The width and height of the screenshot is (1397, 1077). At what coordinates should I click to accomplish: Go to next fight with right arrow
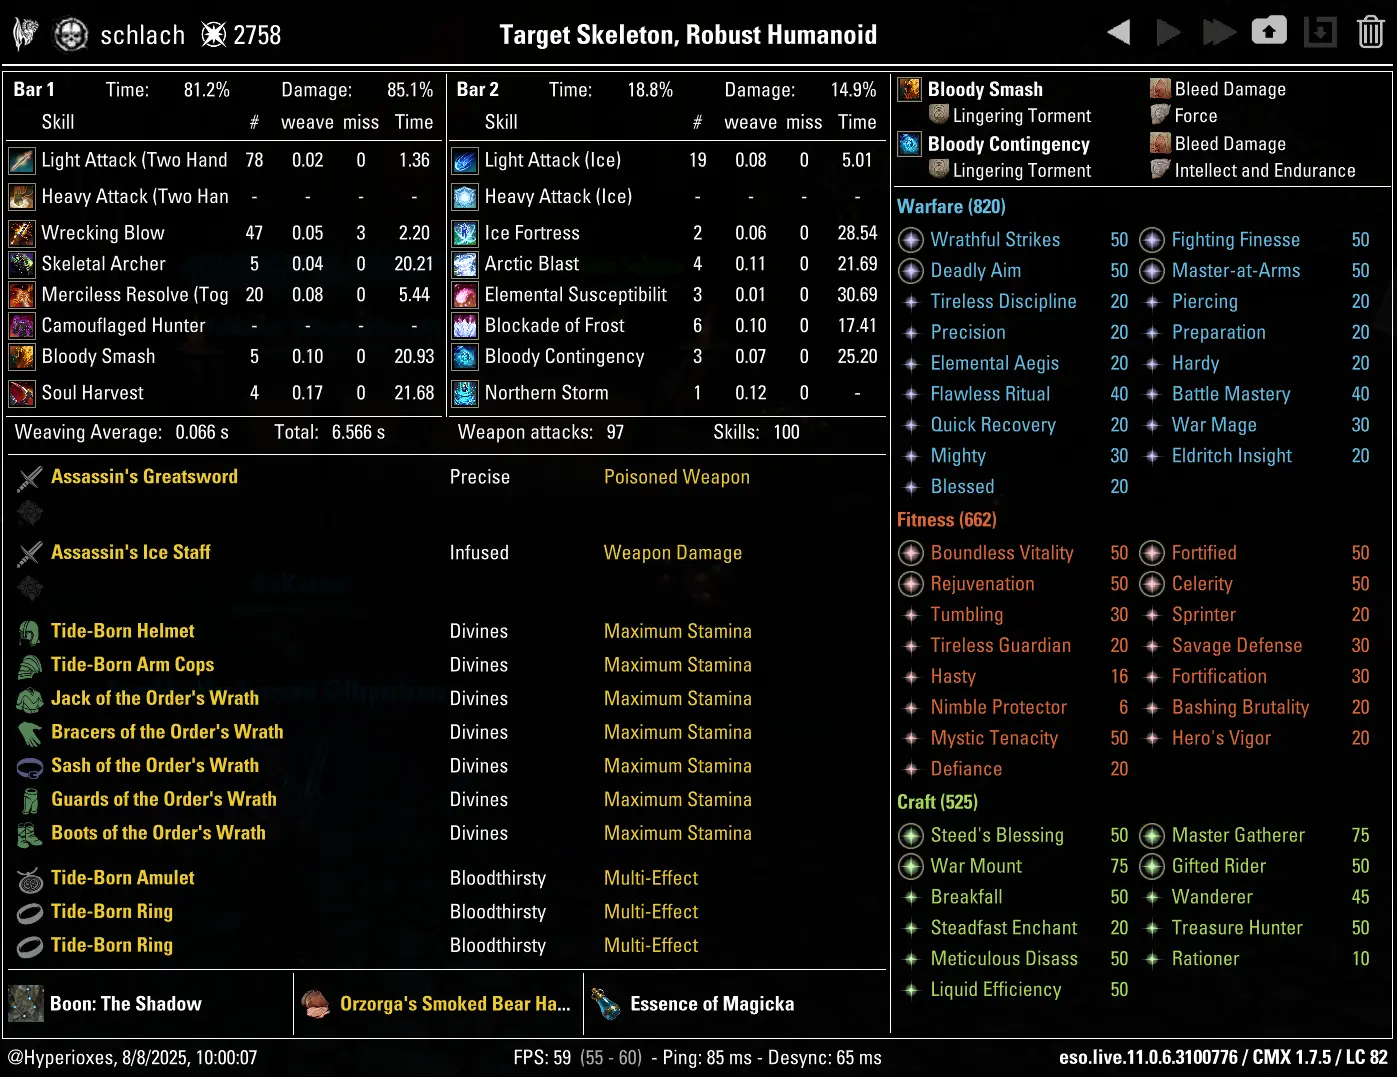pyautogui.click(x=1168, y=33)
